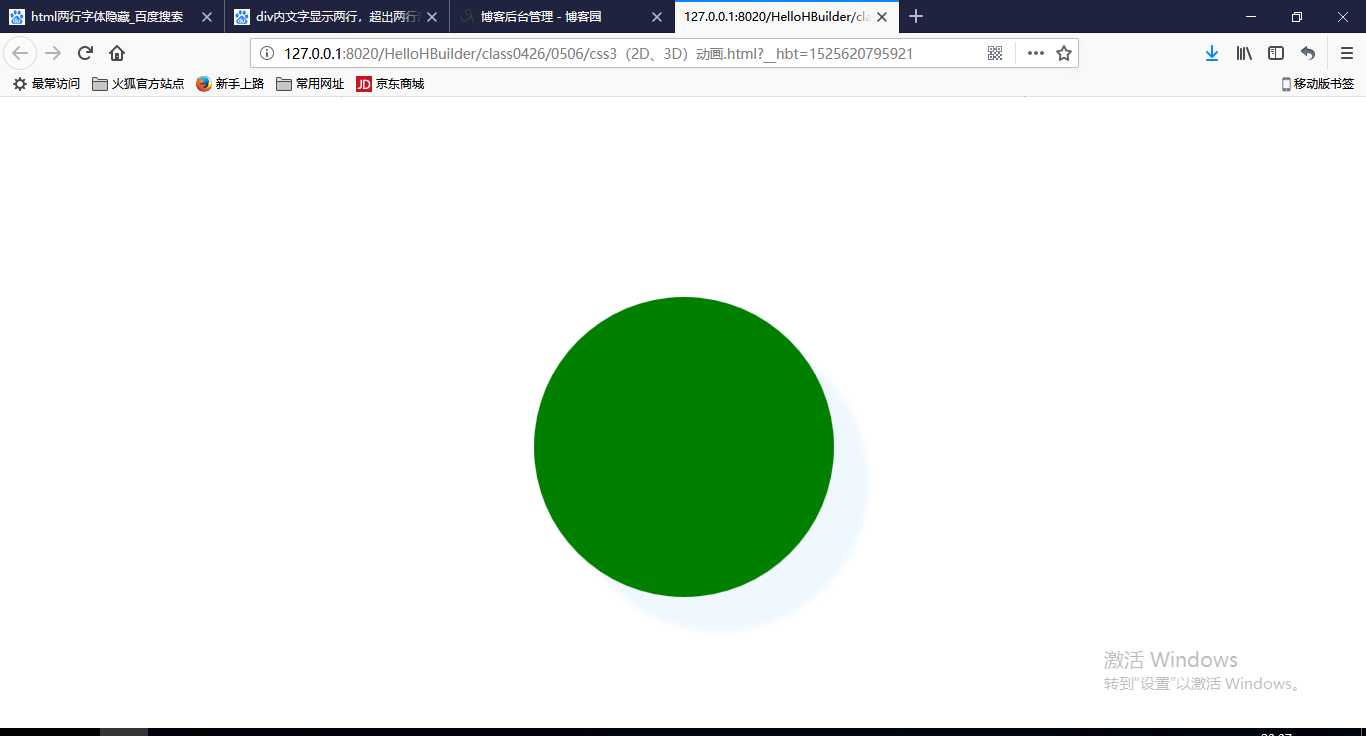Click the green circle on the page
This screenshot has width=1366, height=736.
(684, 447)
